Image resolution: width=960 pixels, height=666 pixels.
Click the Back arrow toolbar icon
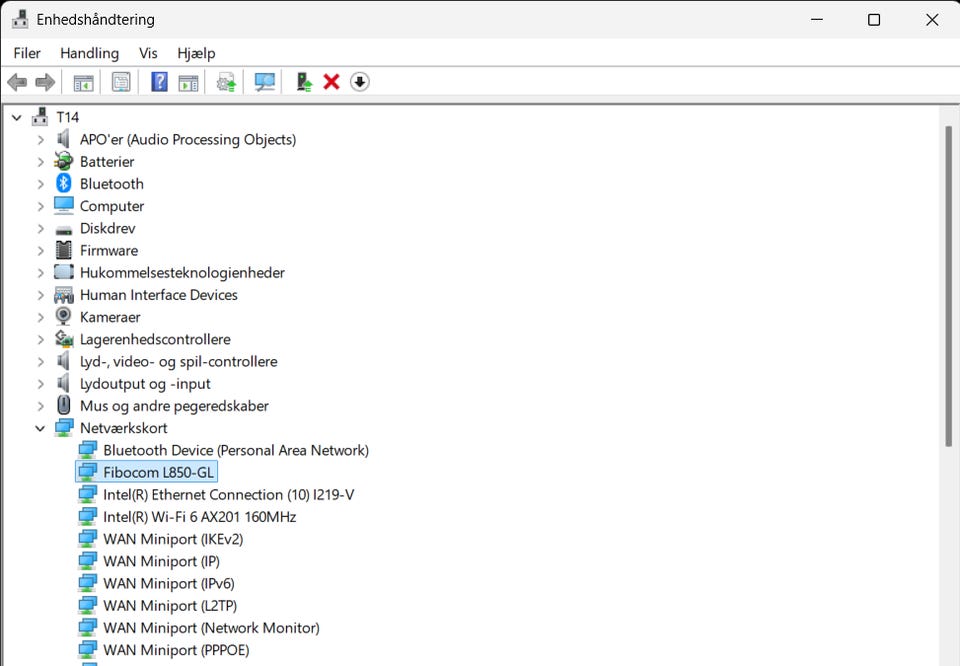pos(17,82)
